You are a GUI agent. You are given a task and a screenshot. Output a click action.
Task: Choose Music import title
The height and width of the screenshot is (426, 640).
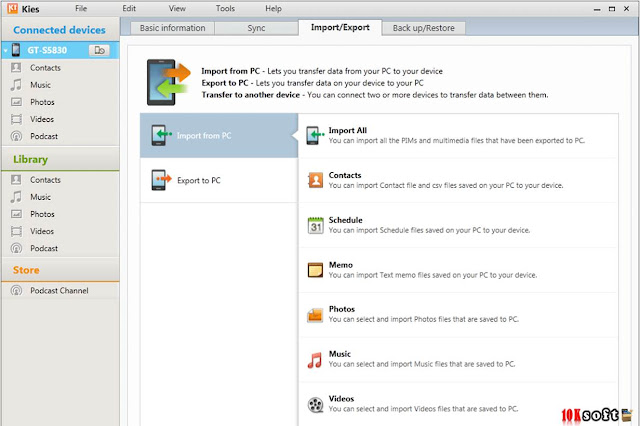[x=340, y=354]
